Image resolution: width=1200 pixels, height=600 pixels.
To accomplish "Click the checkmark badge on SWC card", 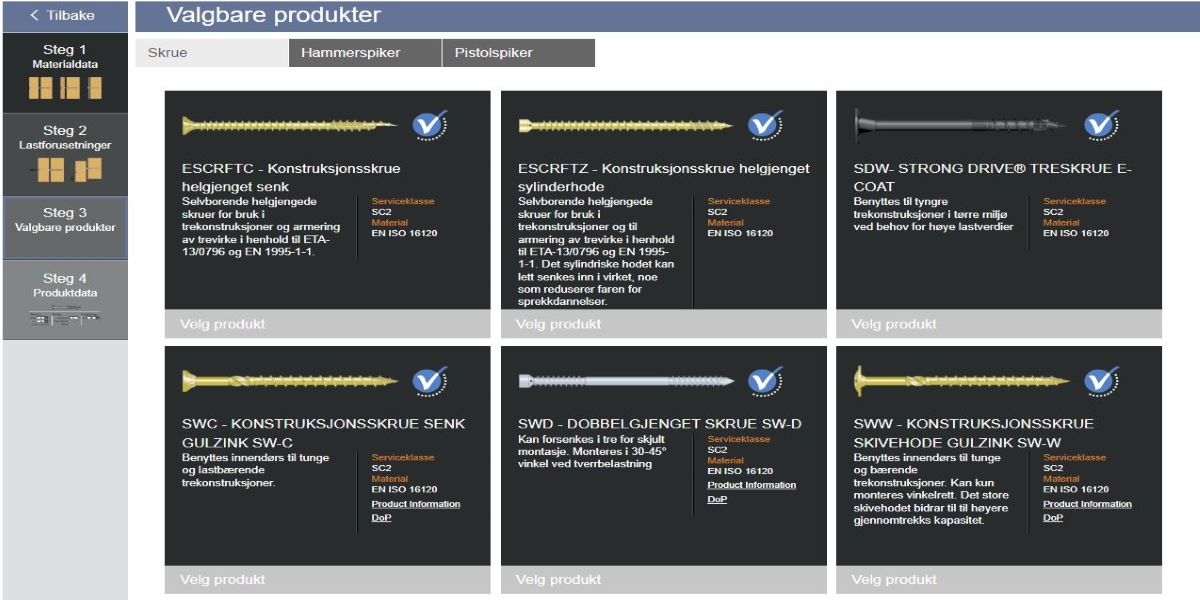I will (x=431, y=380).
